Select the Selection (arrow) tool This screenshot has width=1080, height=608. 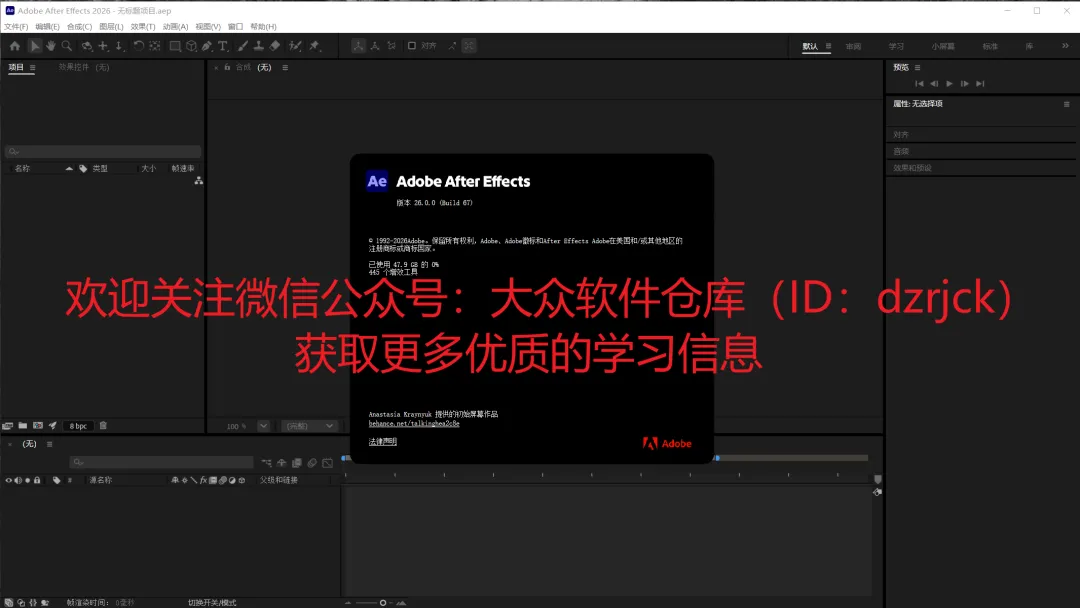[34, 46]
